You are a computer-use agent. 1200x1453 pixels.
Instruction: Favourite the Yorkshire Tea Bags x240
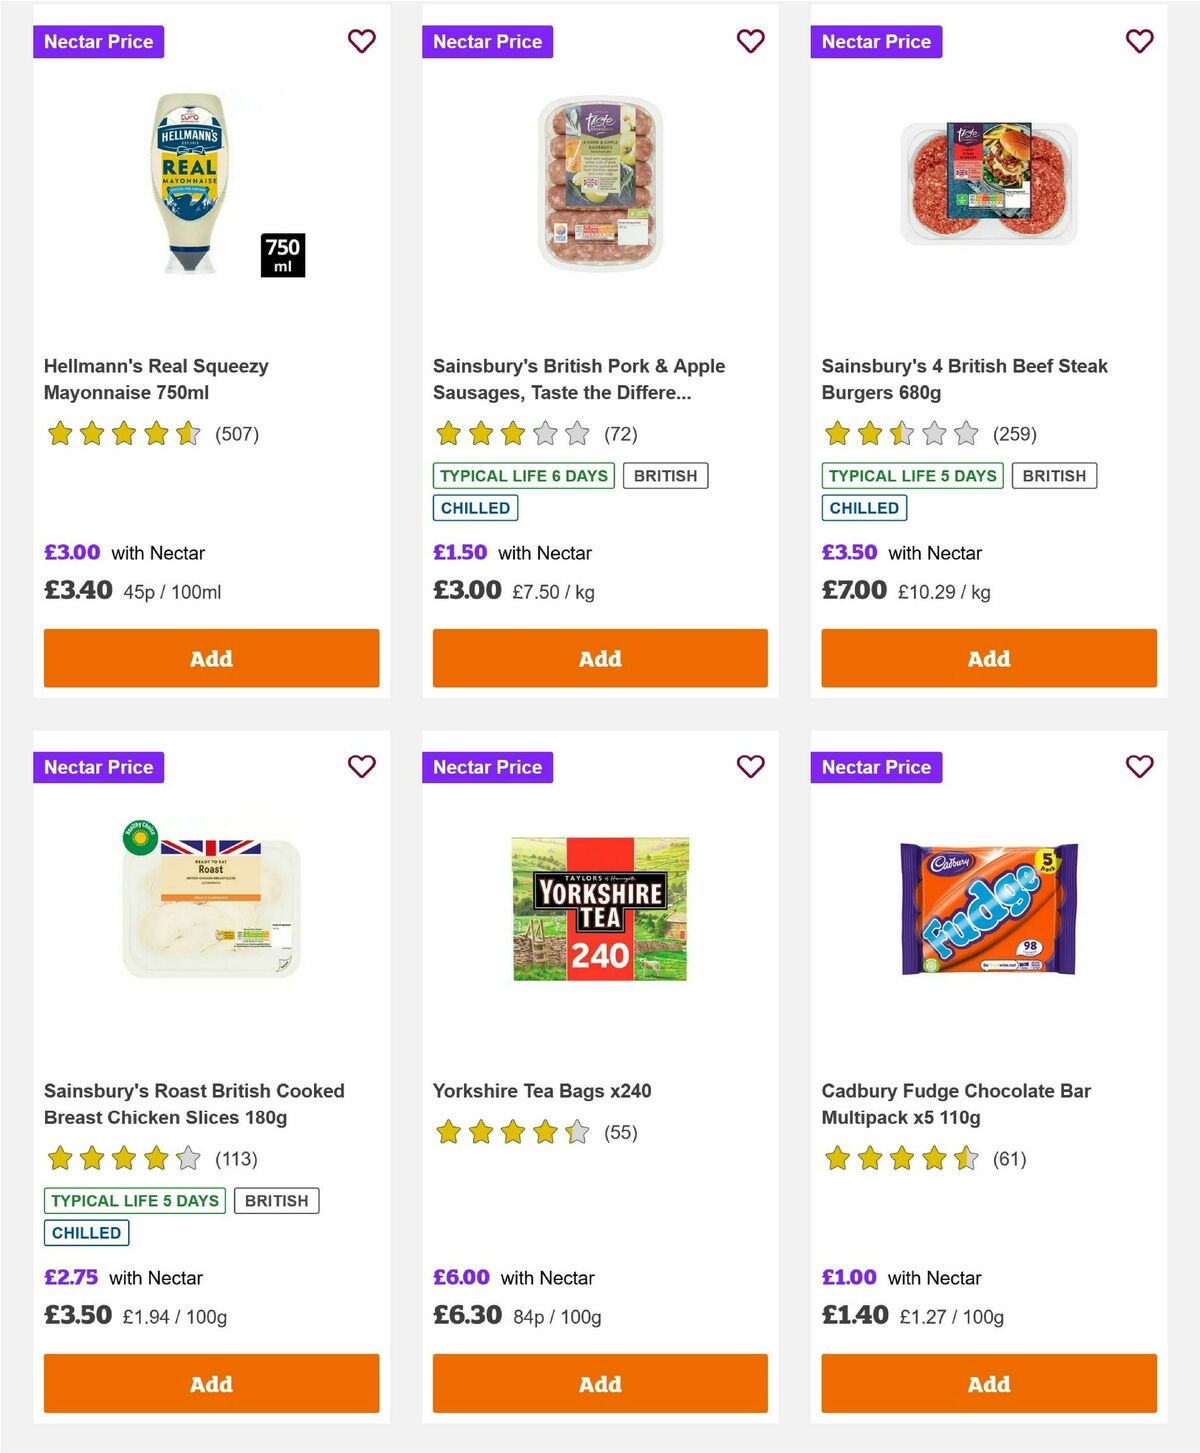750,766
